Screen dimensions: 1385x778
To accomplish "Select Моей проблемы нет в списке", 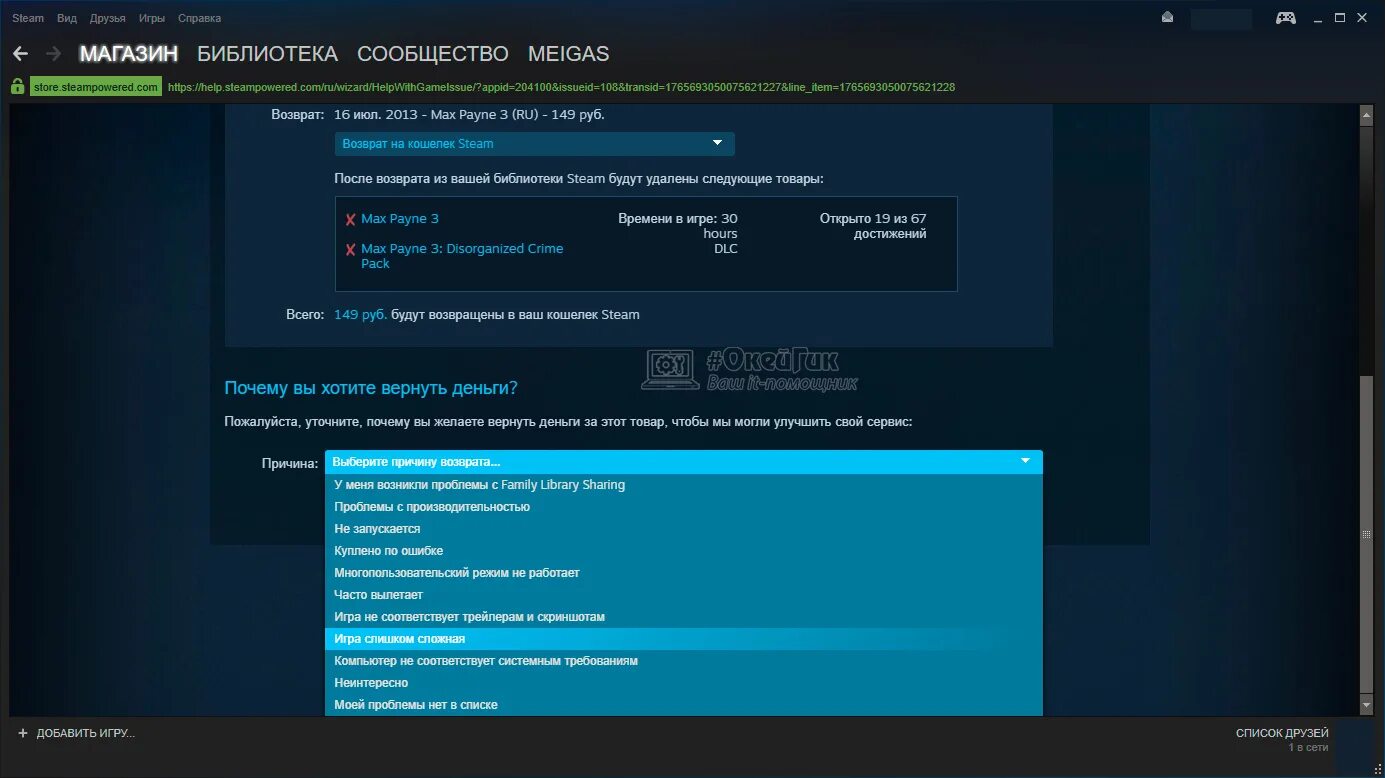I will click(683, 705).
